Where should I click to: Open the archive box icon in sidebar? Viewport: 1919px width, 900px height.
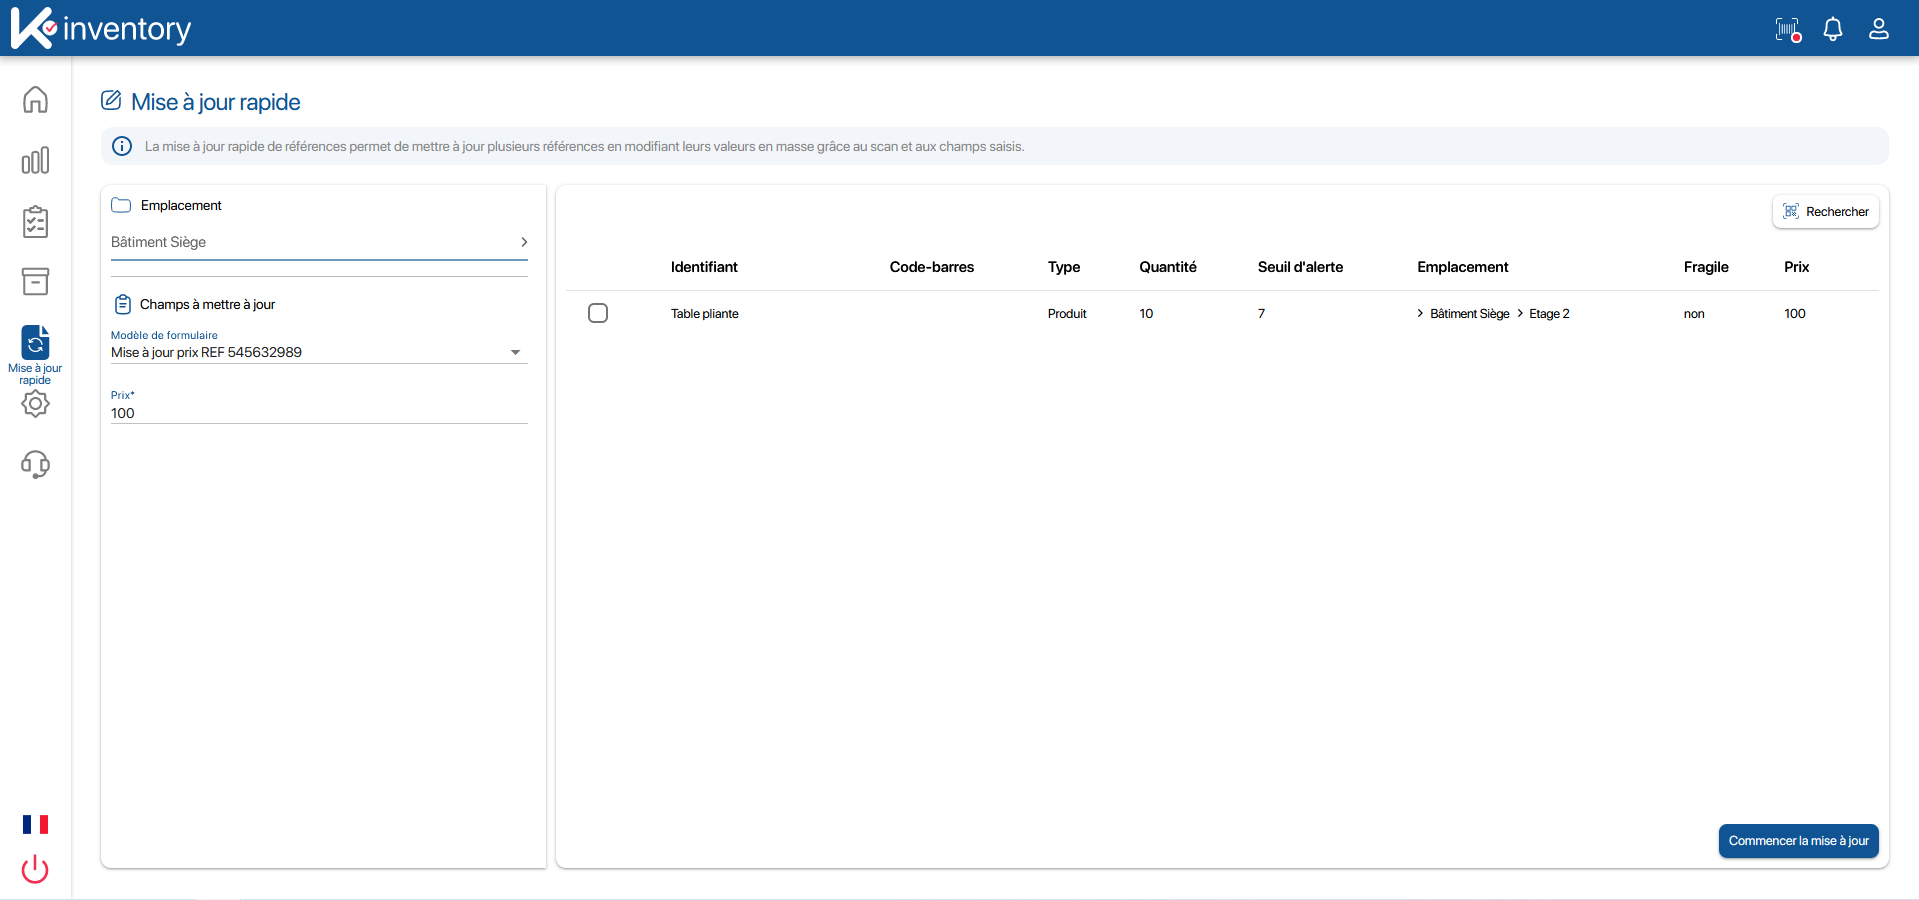35,282
